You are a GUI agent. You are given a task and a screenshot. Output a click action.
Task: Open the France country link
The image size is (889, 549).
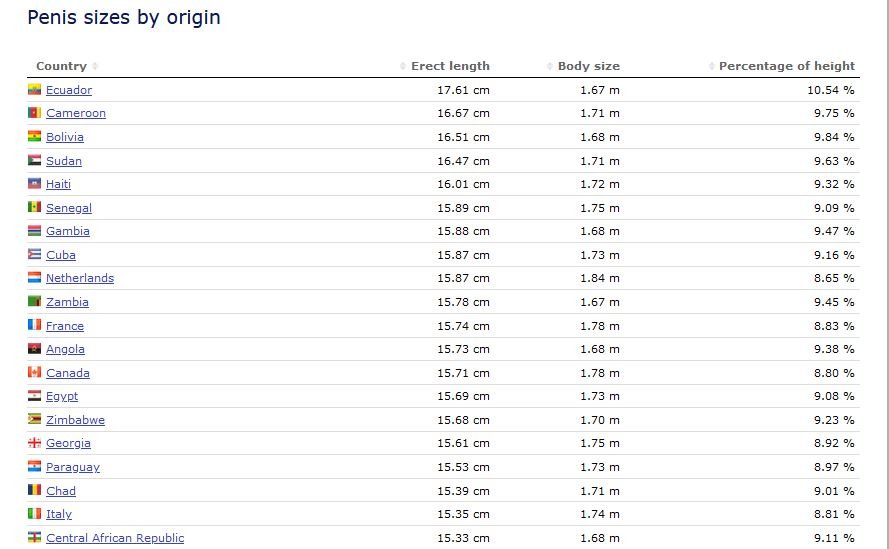tap(65, 326)
